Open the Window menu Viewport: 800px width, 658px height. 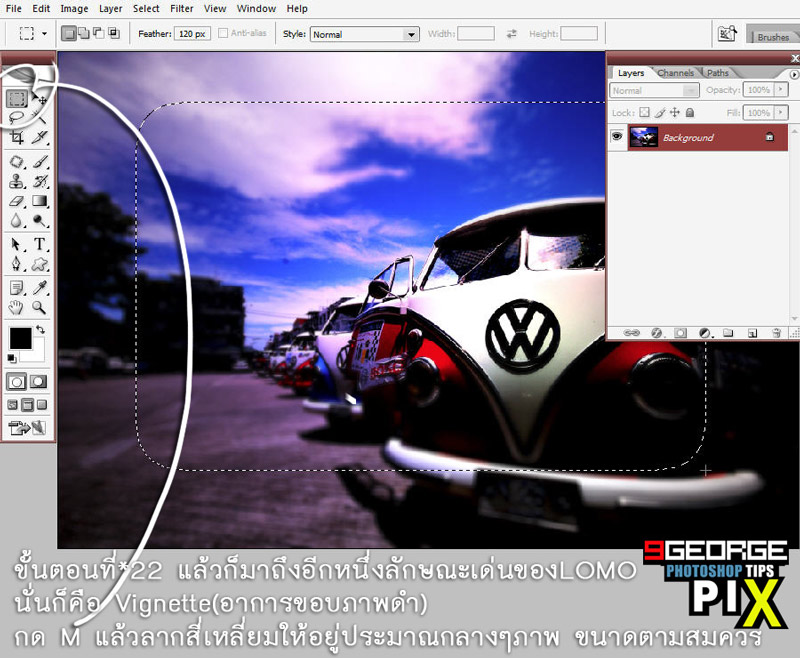point(256,9)
